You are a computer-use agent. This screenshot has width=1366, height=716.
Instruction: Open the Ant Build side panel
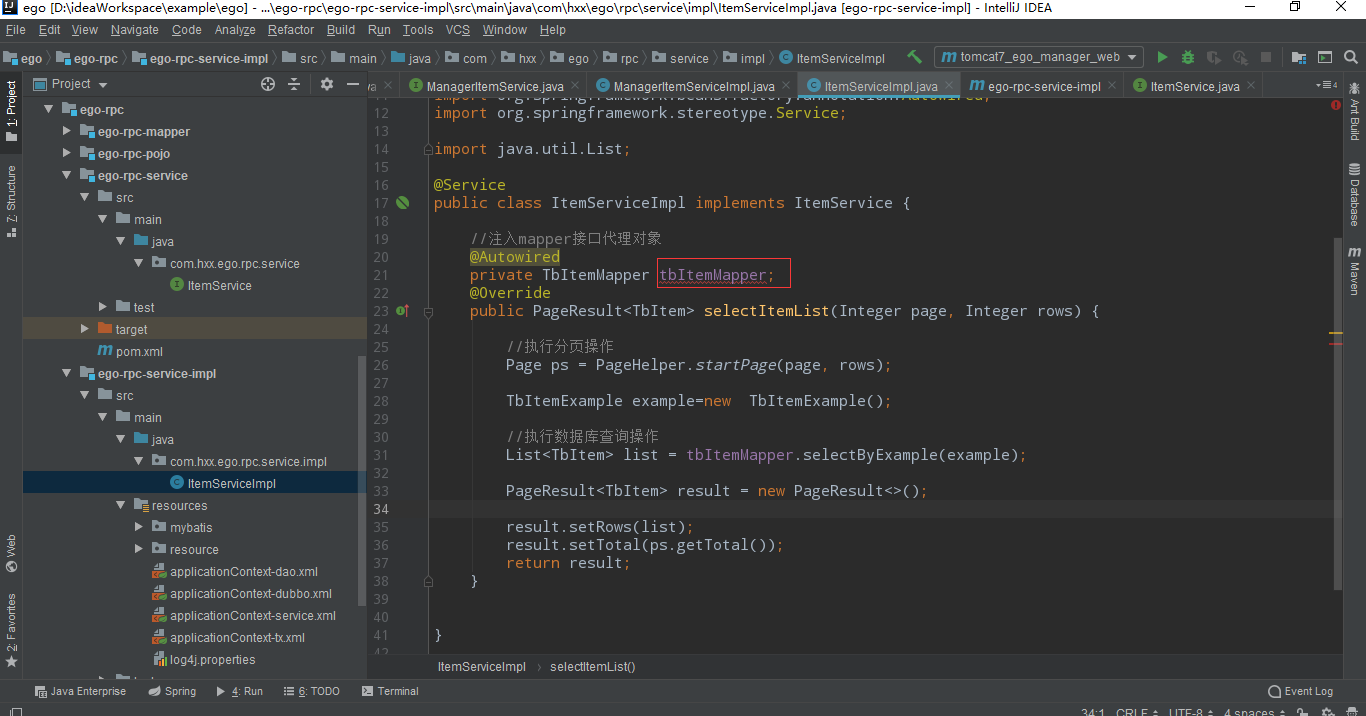1355,113
